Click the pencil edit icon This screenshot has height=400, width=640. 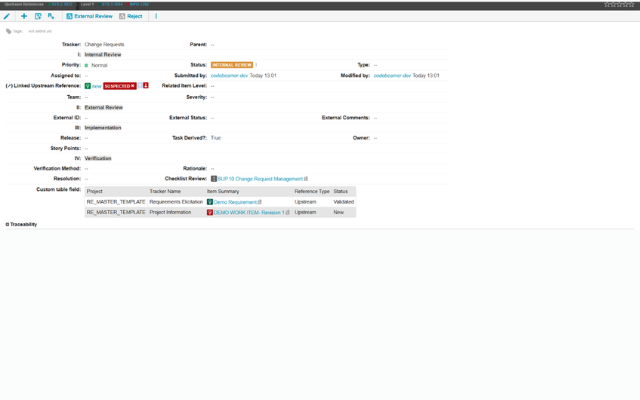(7, 16)
